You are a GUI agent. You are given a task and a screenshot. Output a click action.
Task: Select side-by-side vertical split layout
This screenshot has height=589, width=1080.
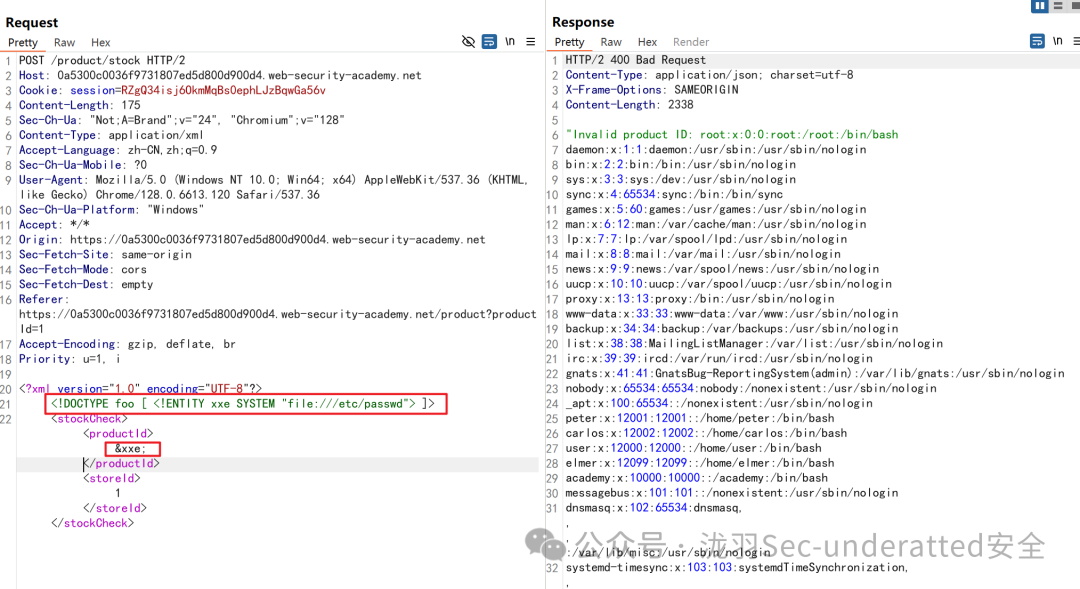[1039, 6]
